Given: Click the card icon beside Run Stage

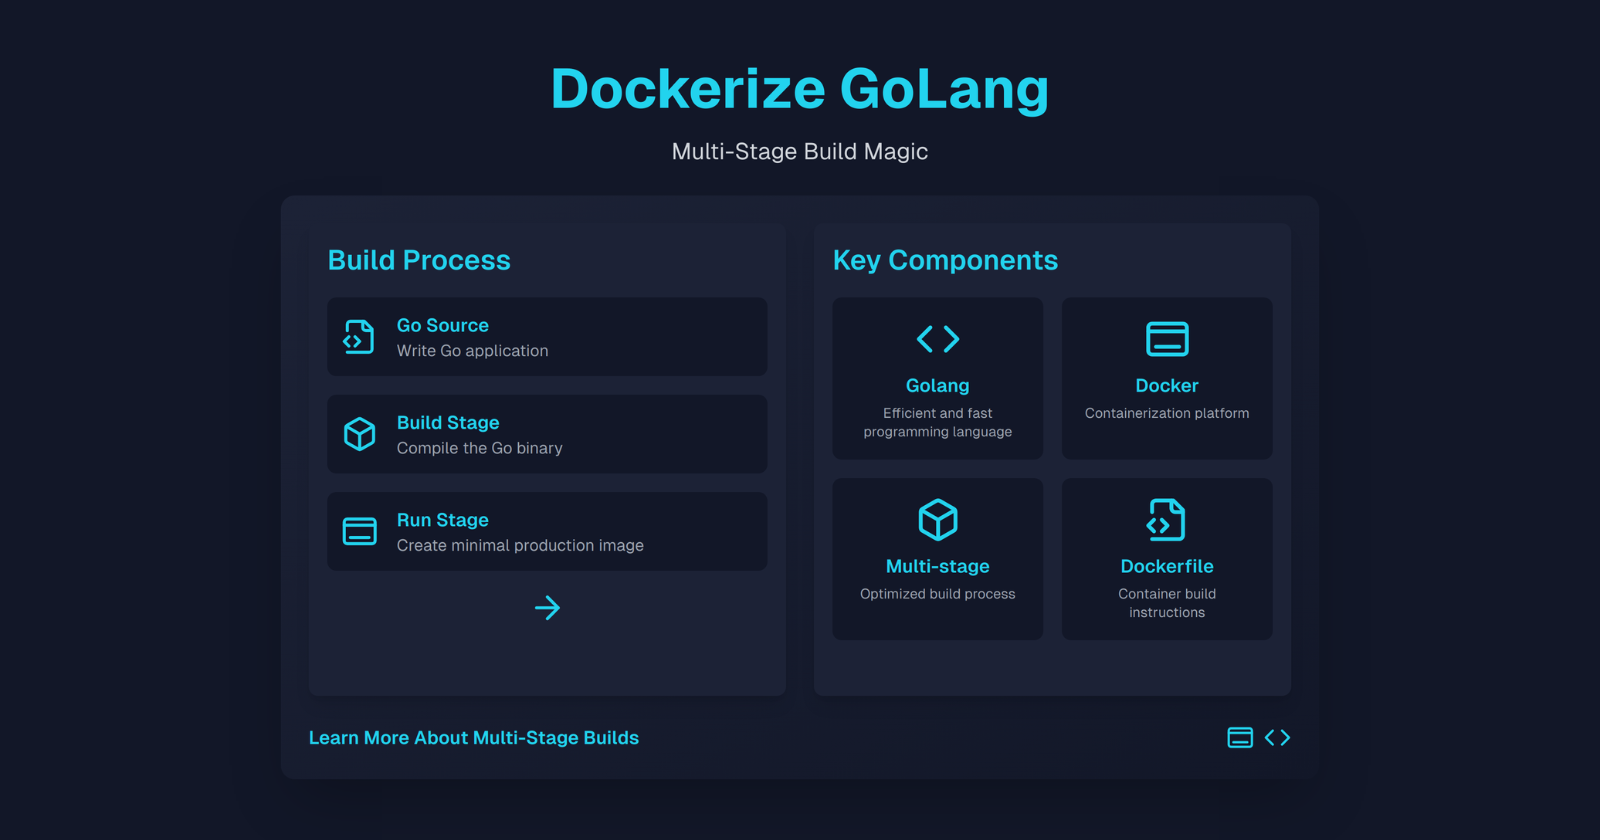Looking at the screenshot, I should pos(359,531).
